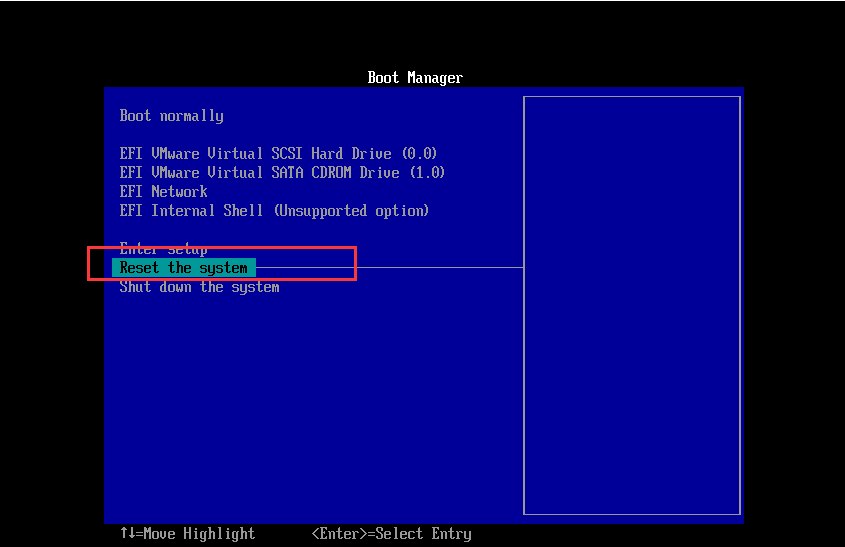Screen dimensions: 845x547
Task: Click the Boot Manager title text
Action: click(x=415, y=78)
